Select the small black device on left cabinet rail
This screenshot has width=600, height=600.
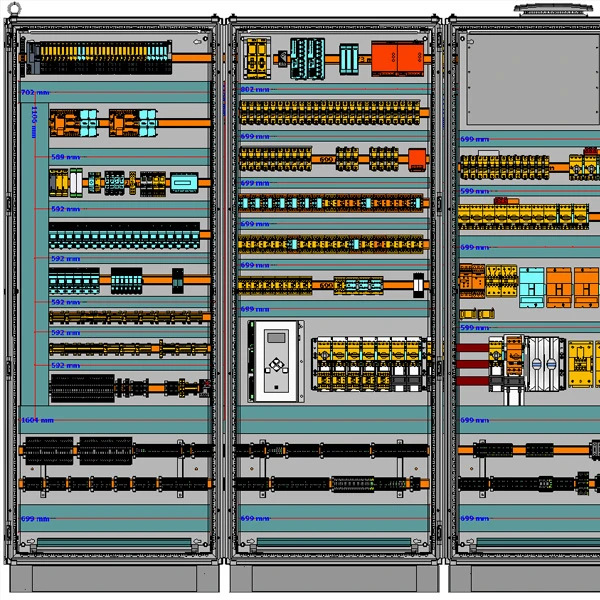177,280
